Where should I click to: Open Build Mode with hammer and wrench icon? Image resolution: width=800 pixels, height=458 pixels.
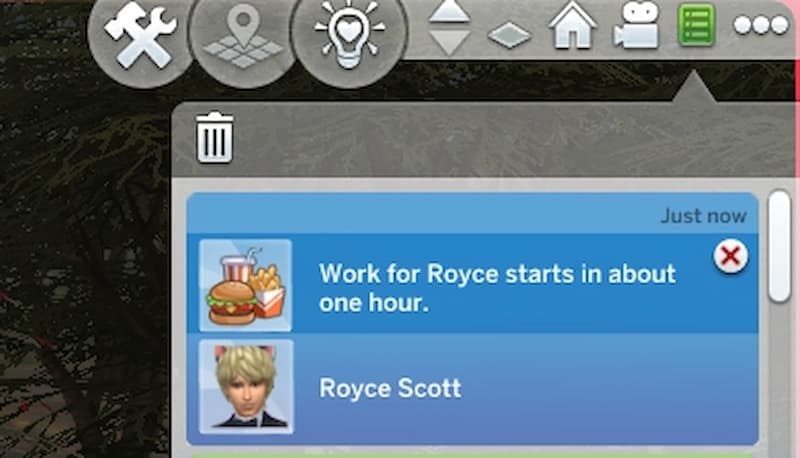[x=140, y=37]
